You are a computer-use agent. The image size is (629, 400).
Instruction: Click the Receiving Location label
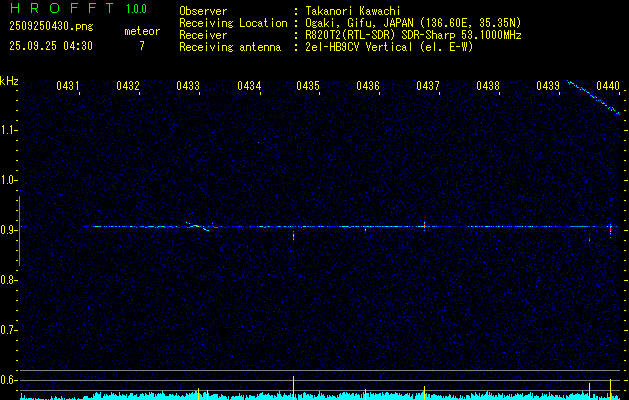coord(233,23)
